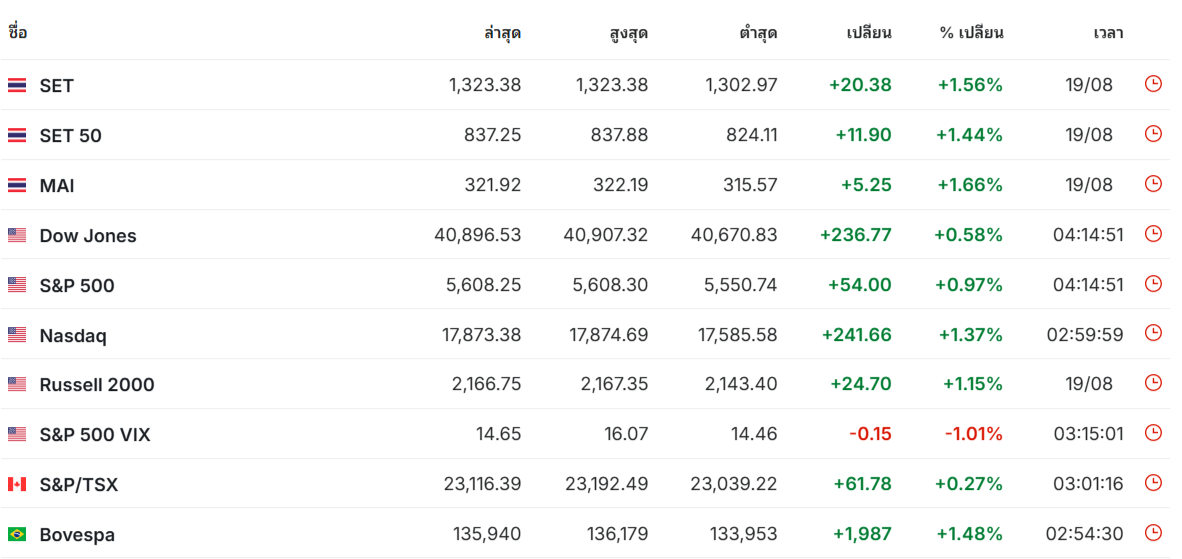Sort by the ล่าสุด column header
Viewport: 1182px width, 559px height.
[502, 33]
